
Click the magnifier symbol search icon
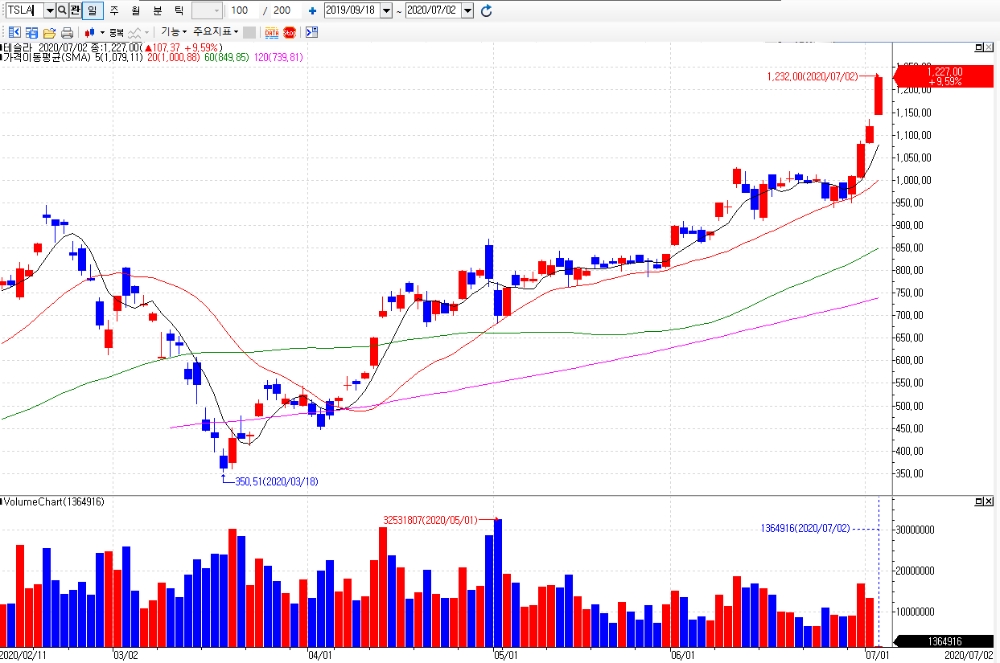62,10
